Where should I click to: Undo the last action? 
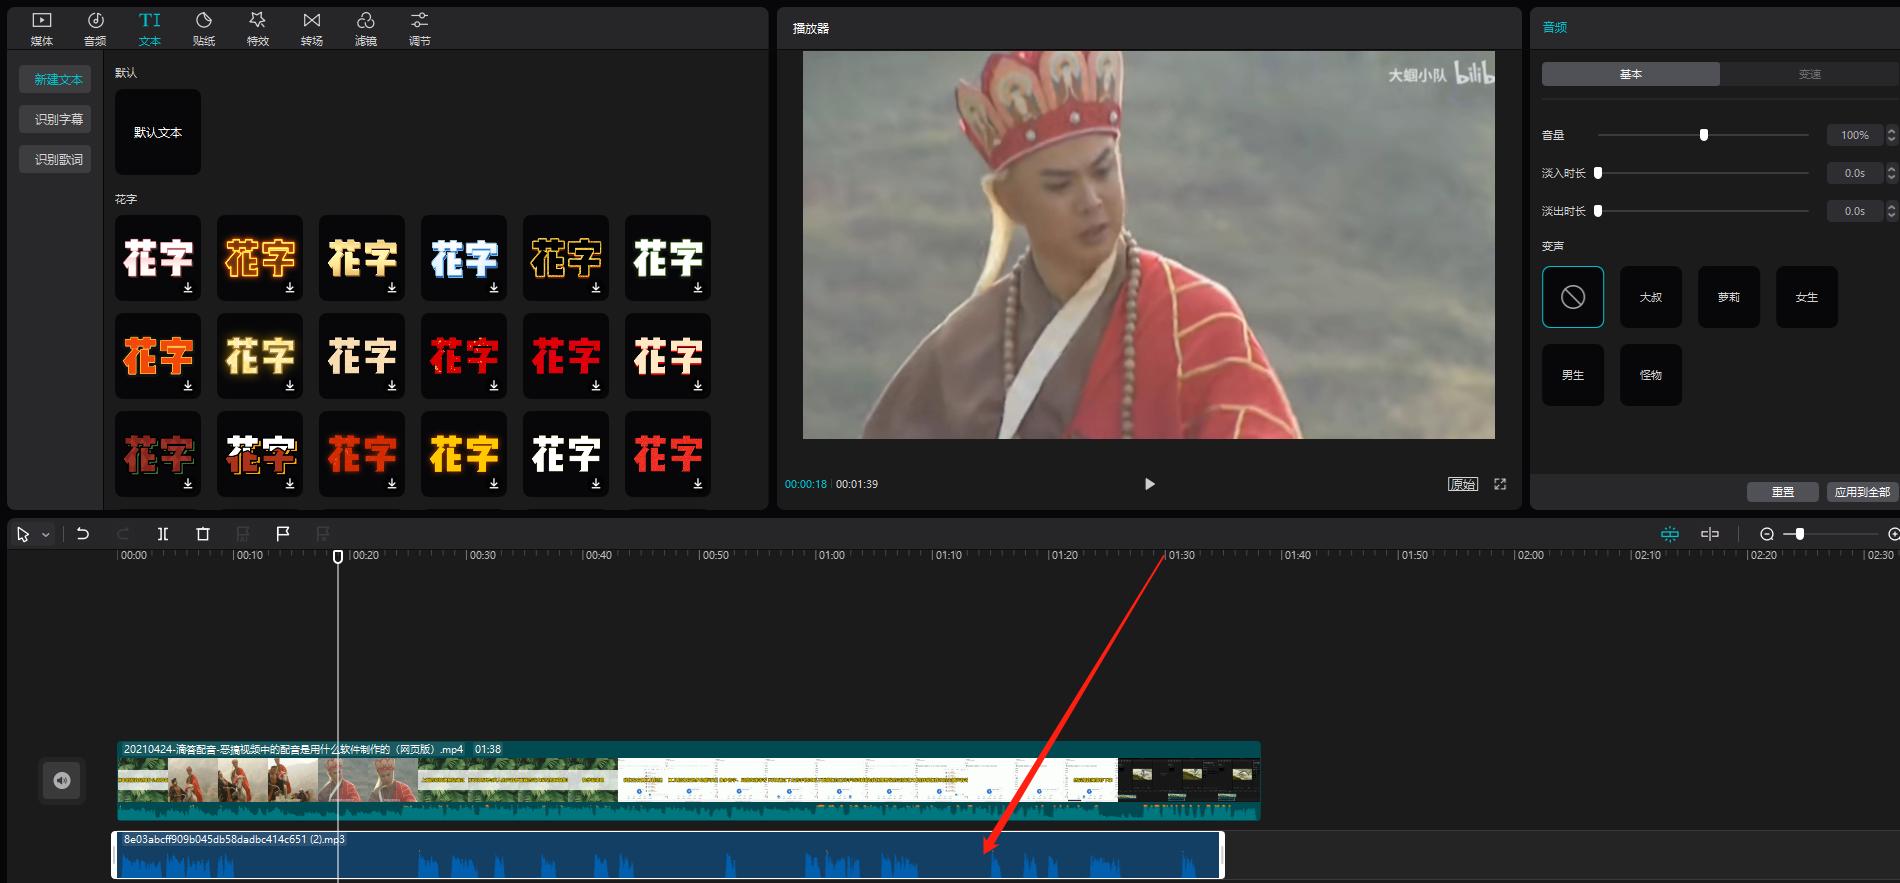coord(83,534)
